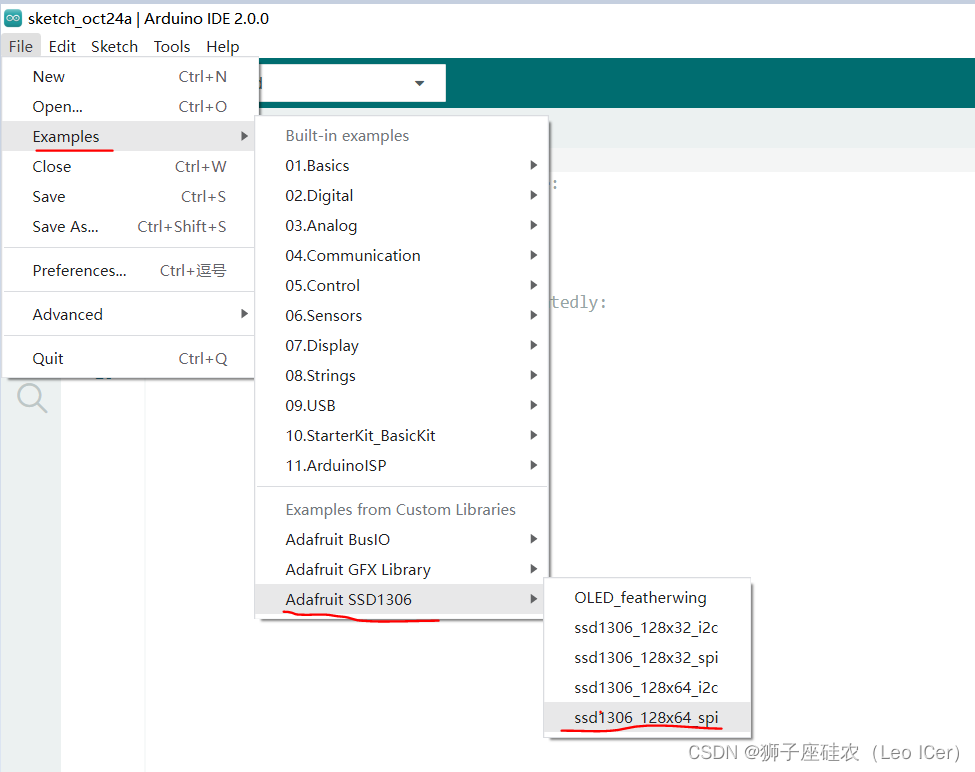Expand the 10.StarterKit_BasicKit submenu
The height and width of the screenshot is (772, 975).
[x=402, y=435]
